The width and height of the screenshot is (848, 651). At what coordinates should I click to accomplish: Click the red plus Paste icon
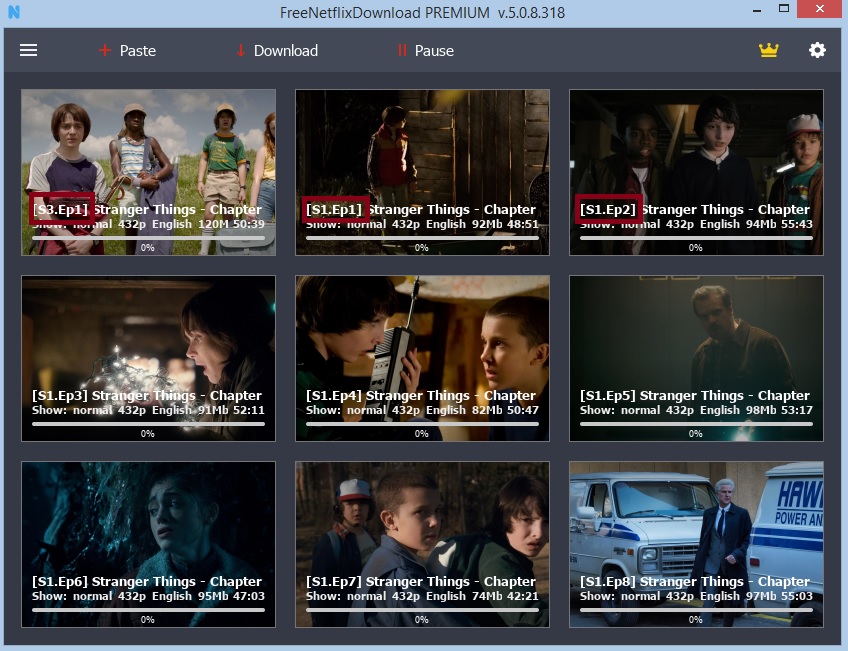point(105,50)
